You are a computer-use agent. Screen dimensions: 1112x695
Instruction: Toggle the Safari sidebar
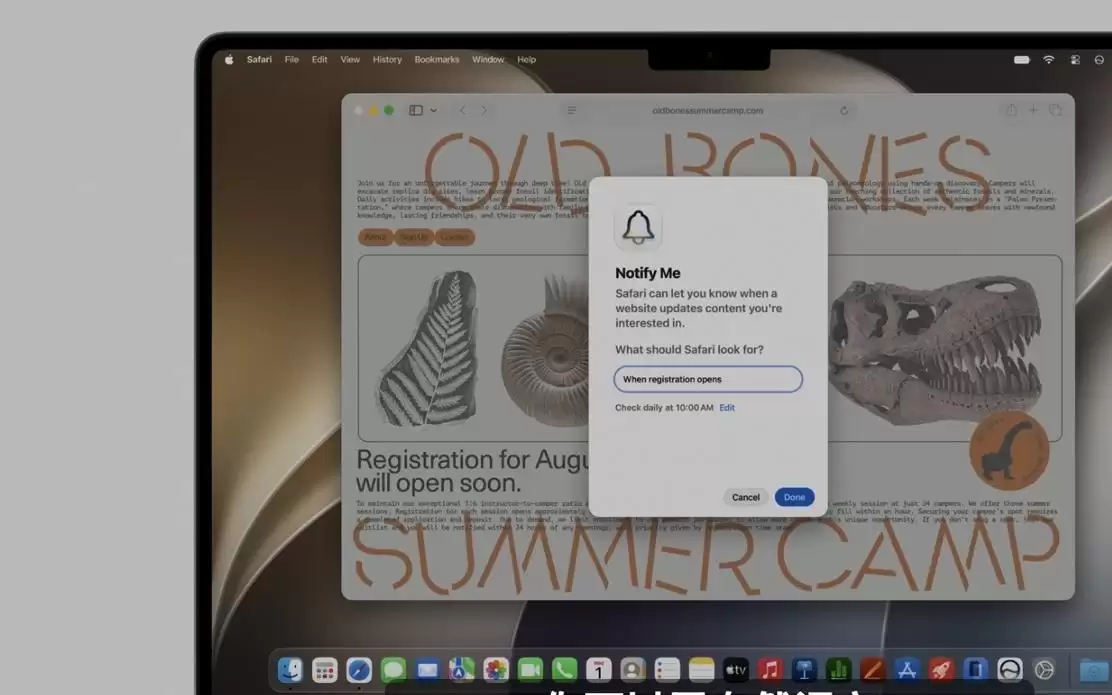pyautogui.click(x=416, y=110)
